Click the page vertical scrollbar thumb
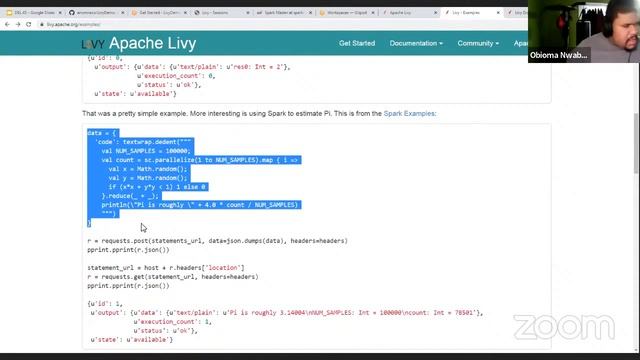Screen dimensions: 640x360 (x=636, y=143)
